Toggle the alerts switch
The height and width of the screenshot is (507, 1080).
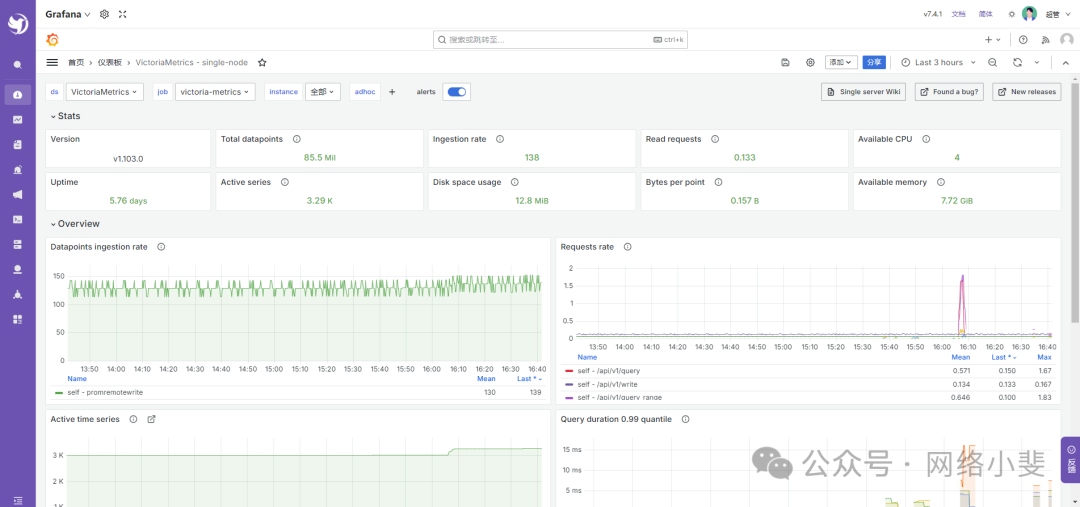pos(457,92)
